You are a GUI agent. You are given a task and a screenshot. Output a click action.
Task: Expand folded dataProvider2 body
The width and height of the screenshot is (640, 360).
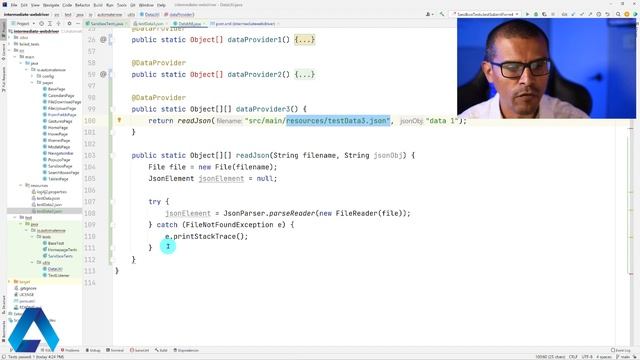pyautogui.click(x=304, y=74)
